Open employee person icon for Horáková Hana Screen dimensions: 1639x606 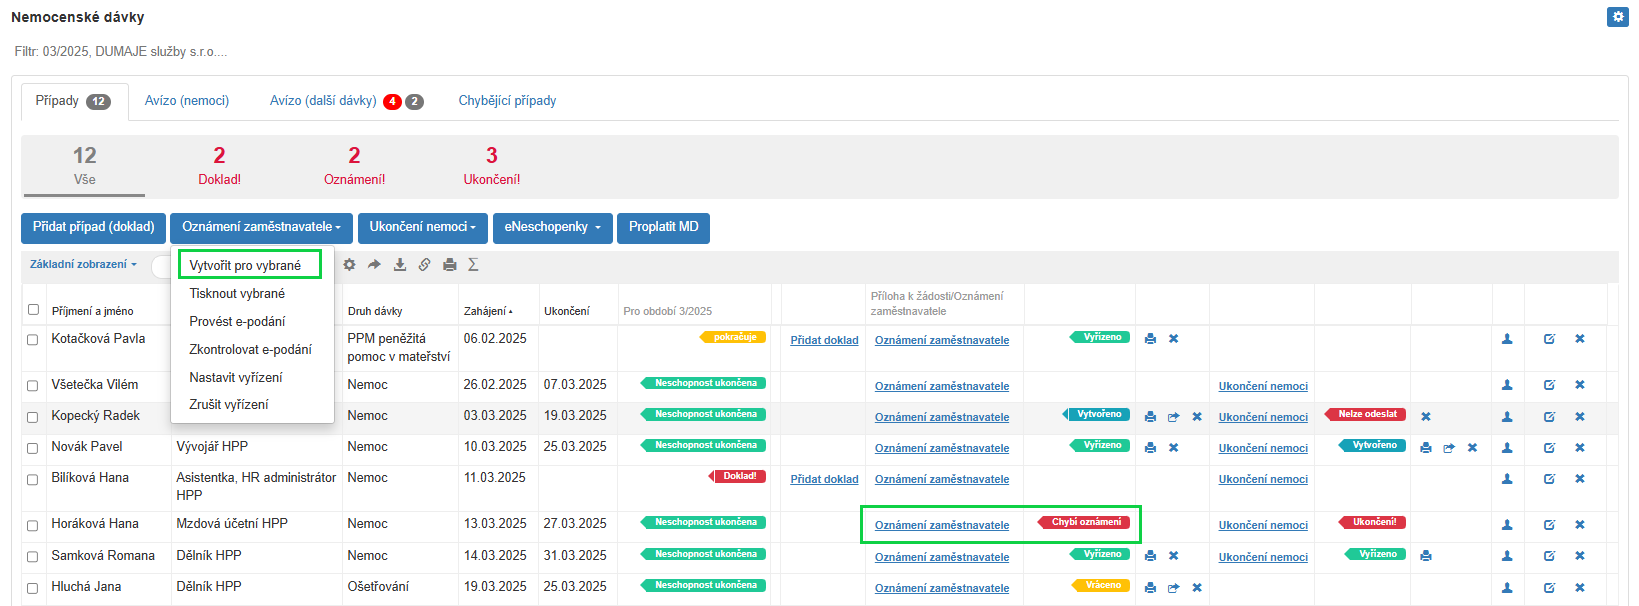point(1507,525)
